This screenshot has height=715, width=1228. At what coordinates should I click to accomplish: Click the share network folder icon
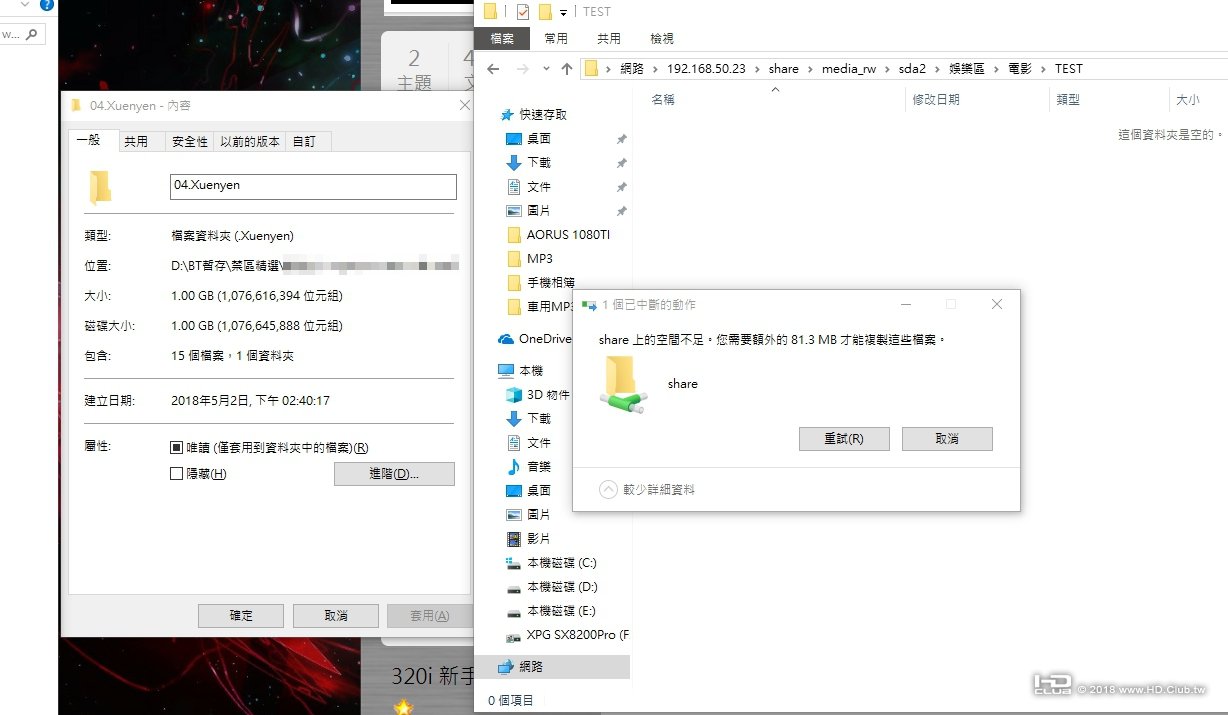pyautogui.click(x=623, y=385)
